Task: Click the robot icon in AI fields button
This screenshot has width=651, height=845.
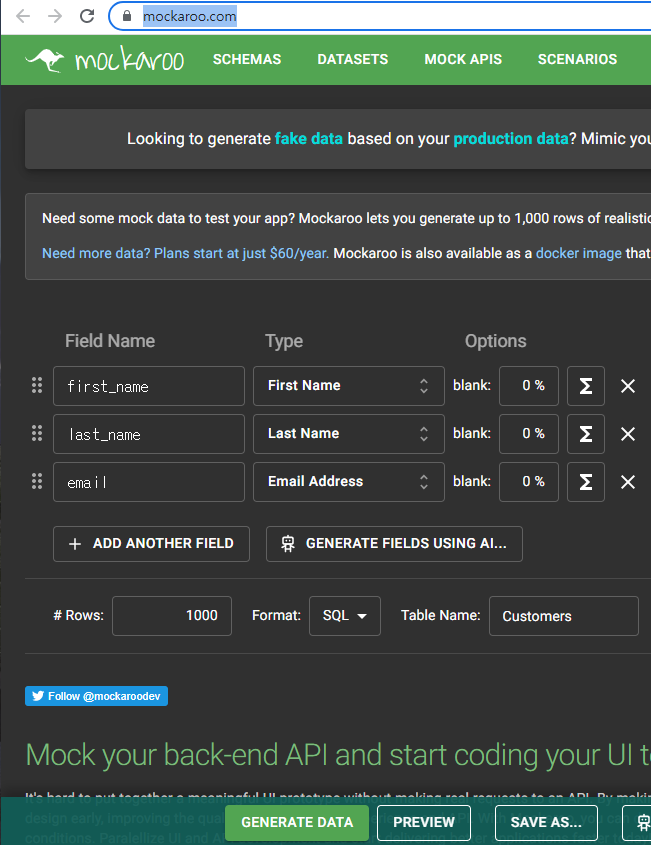Action: click(288, 544)
